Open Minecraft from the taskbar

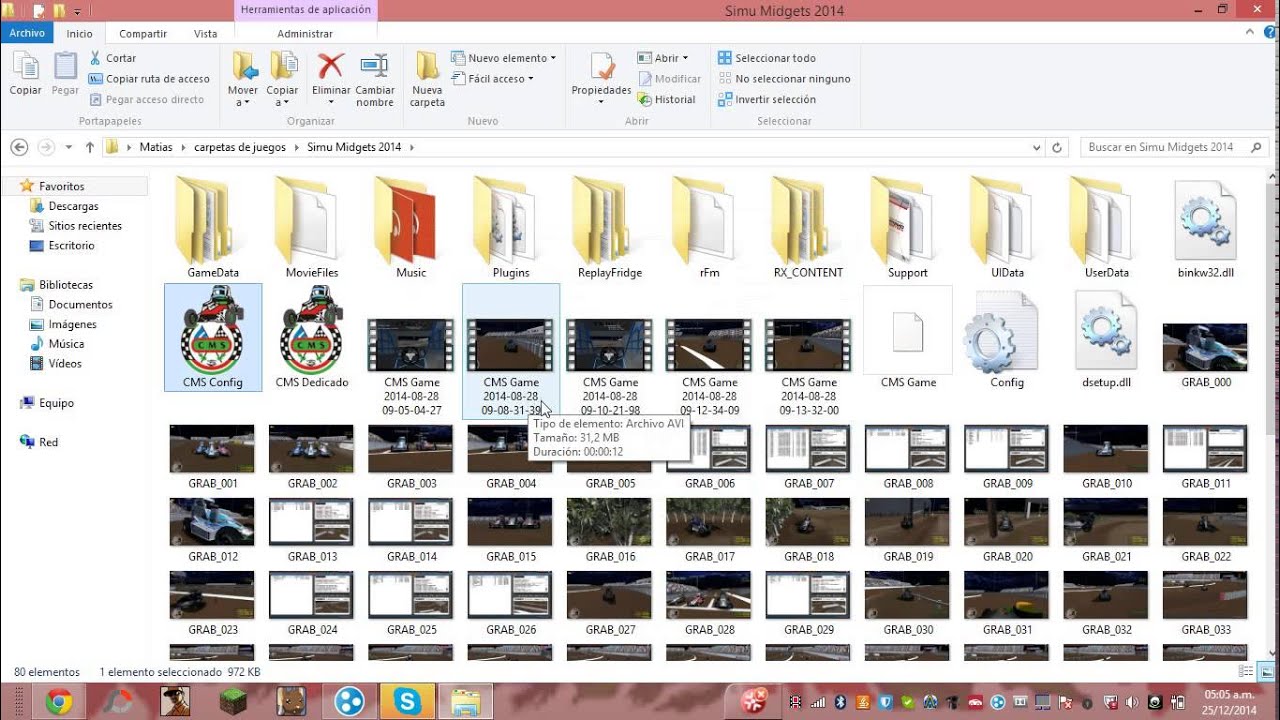click(232, 702)
